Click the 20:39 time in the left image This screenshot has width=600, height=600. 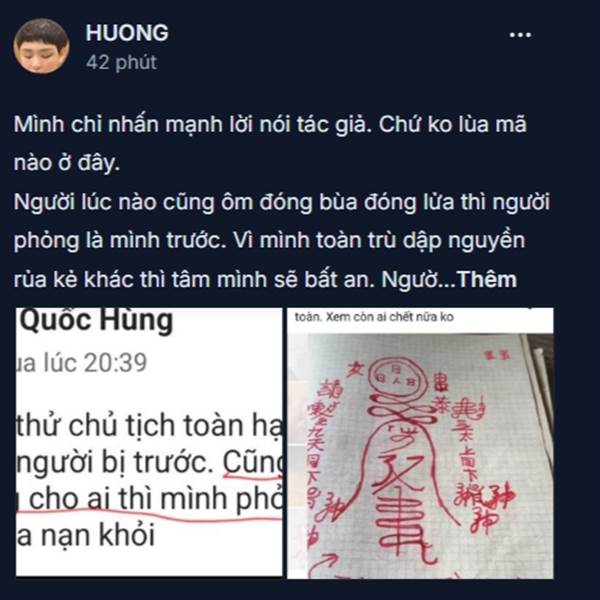(x=115, y=363)
